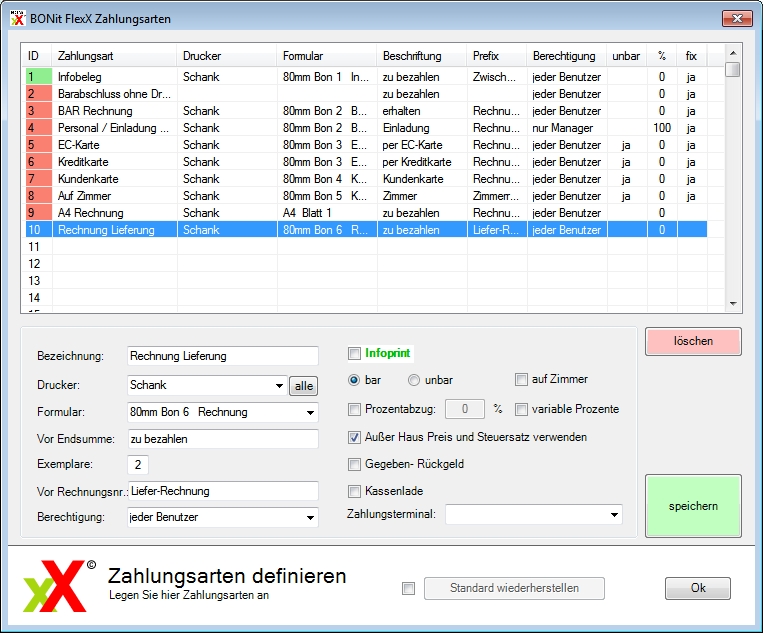The height and width of the screenshot is (633, 763).
Task: Select the BAR Rechnung row
Action: click(x=366, y=111)
